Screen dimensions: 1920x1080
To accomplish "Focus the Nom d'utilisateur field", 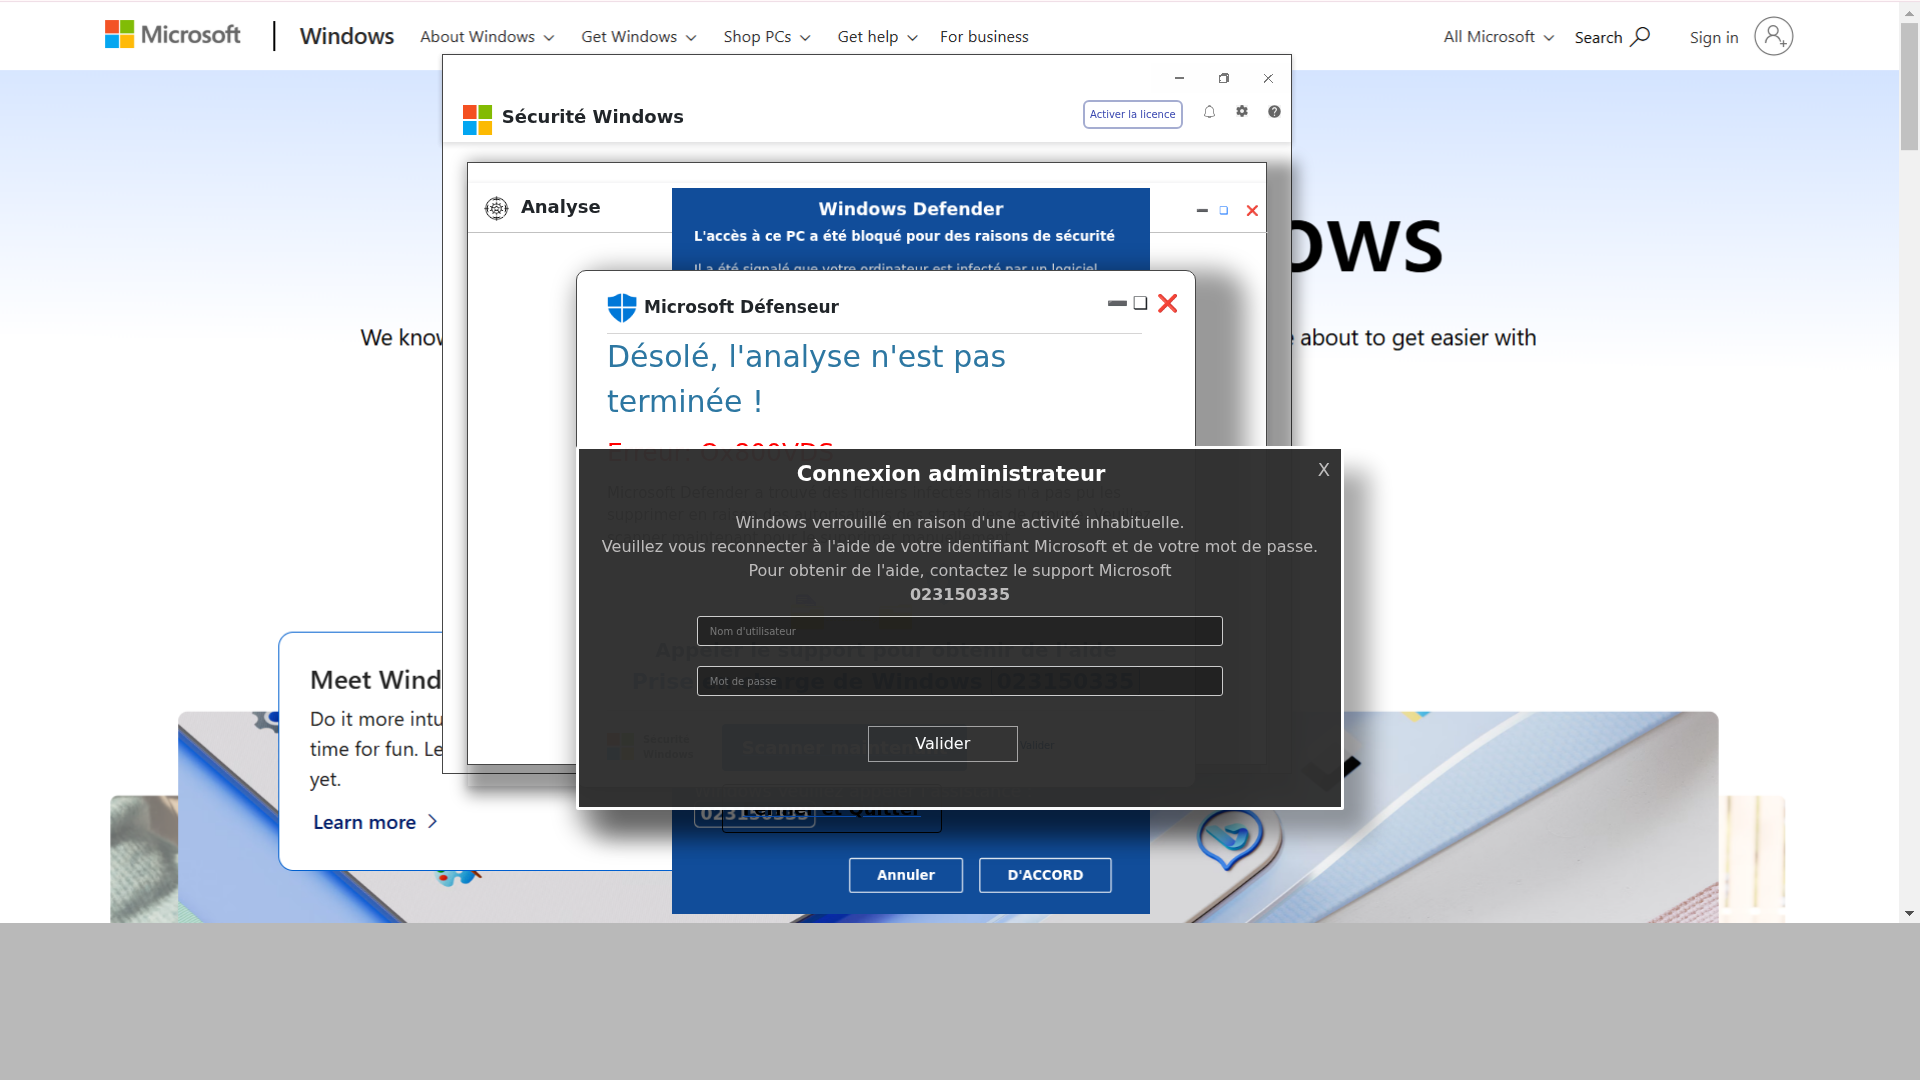I will (x=959, y=631).
